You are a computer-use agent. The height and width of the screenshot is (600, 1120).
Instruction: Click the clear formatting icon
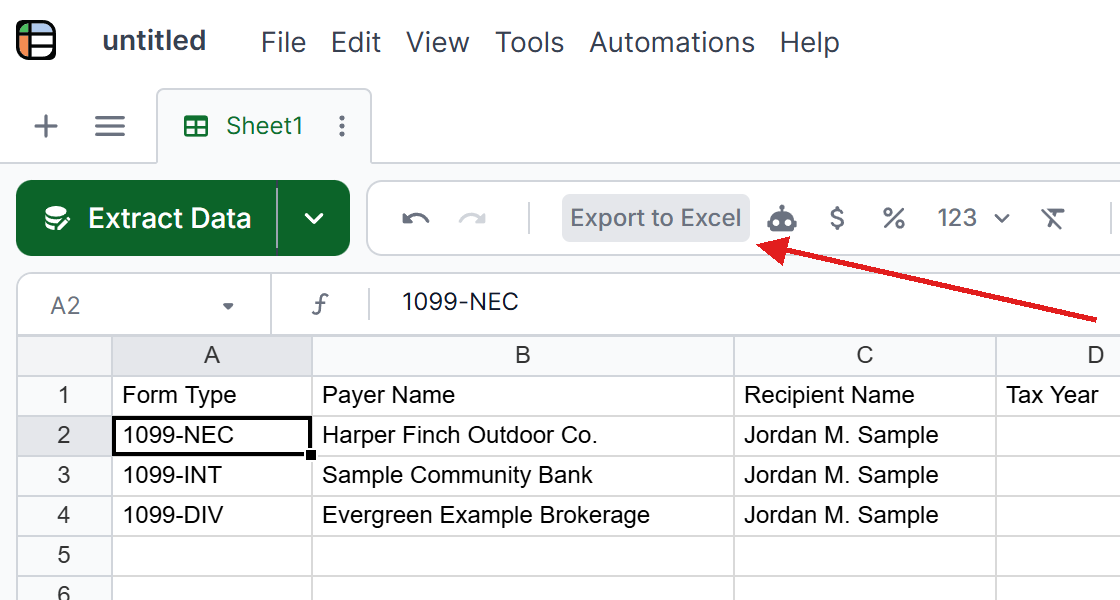(x=1053, y=218)
